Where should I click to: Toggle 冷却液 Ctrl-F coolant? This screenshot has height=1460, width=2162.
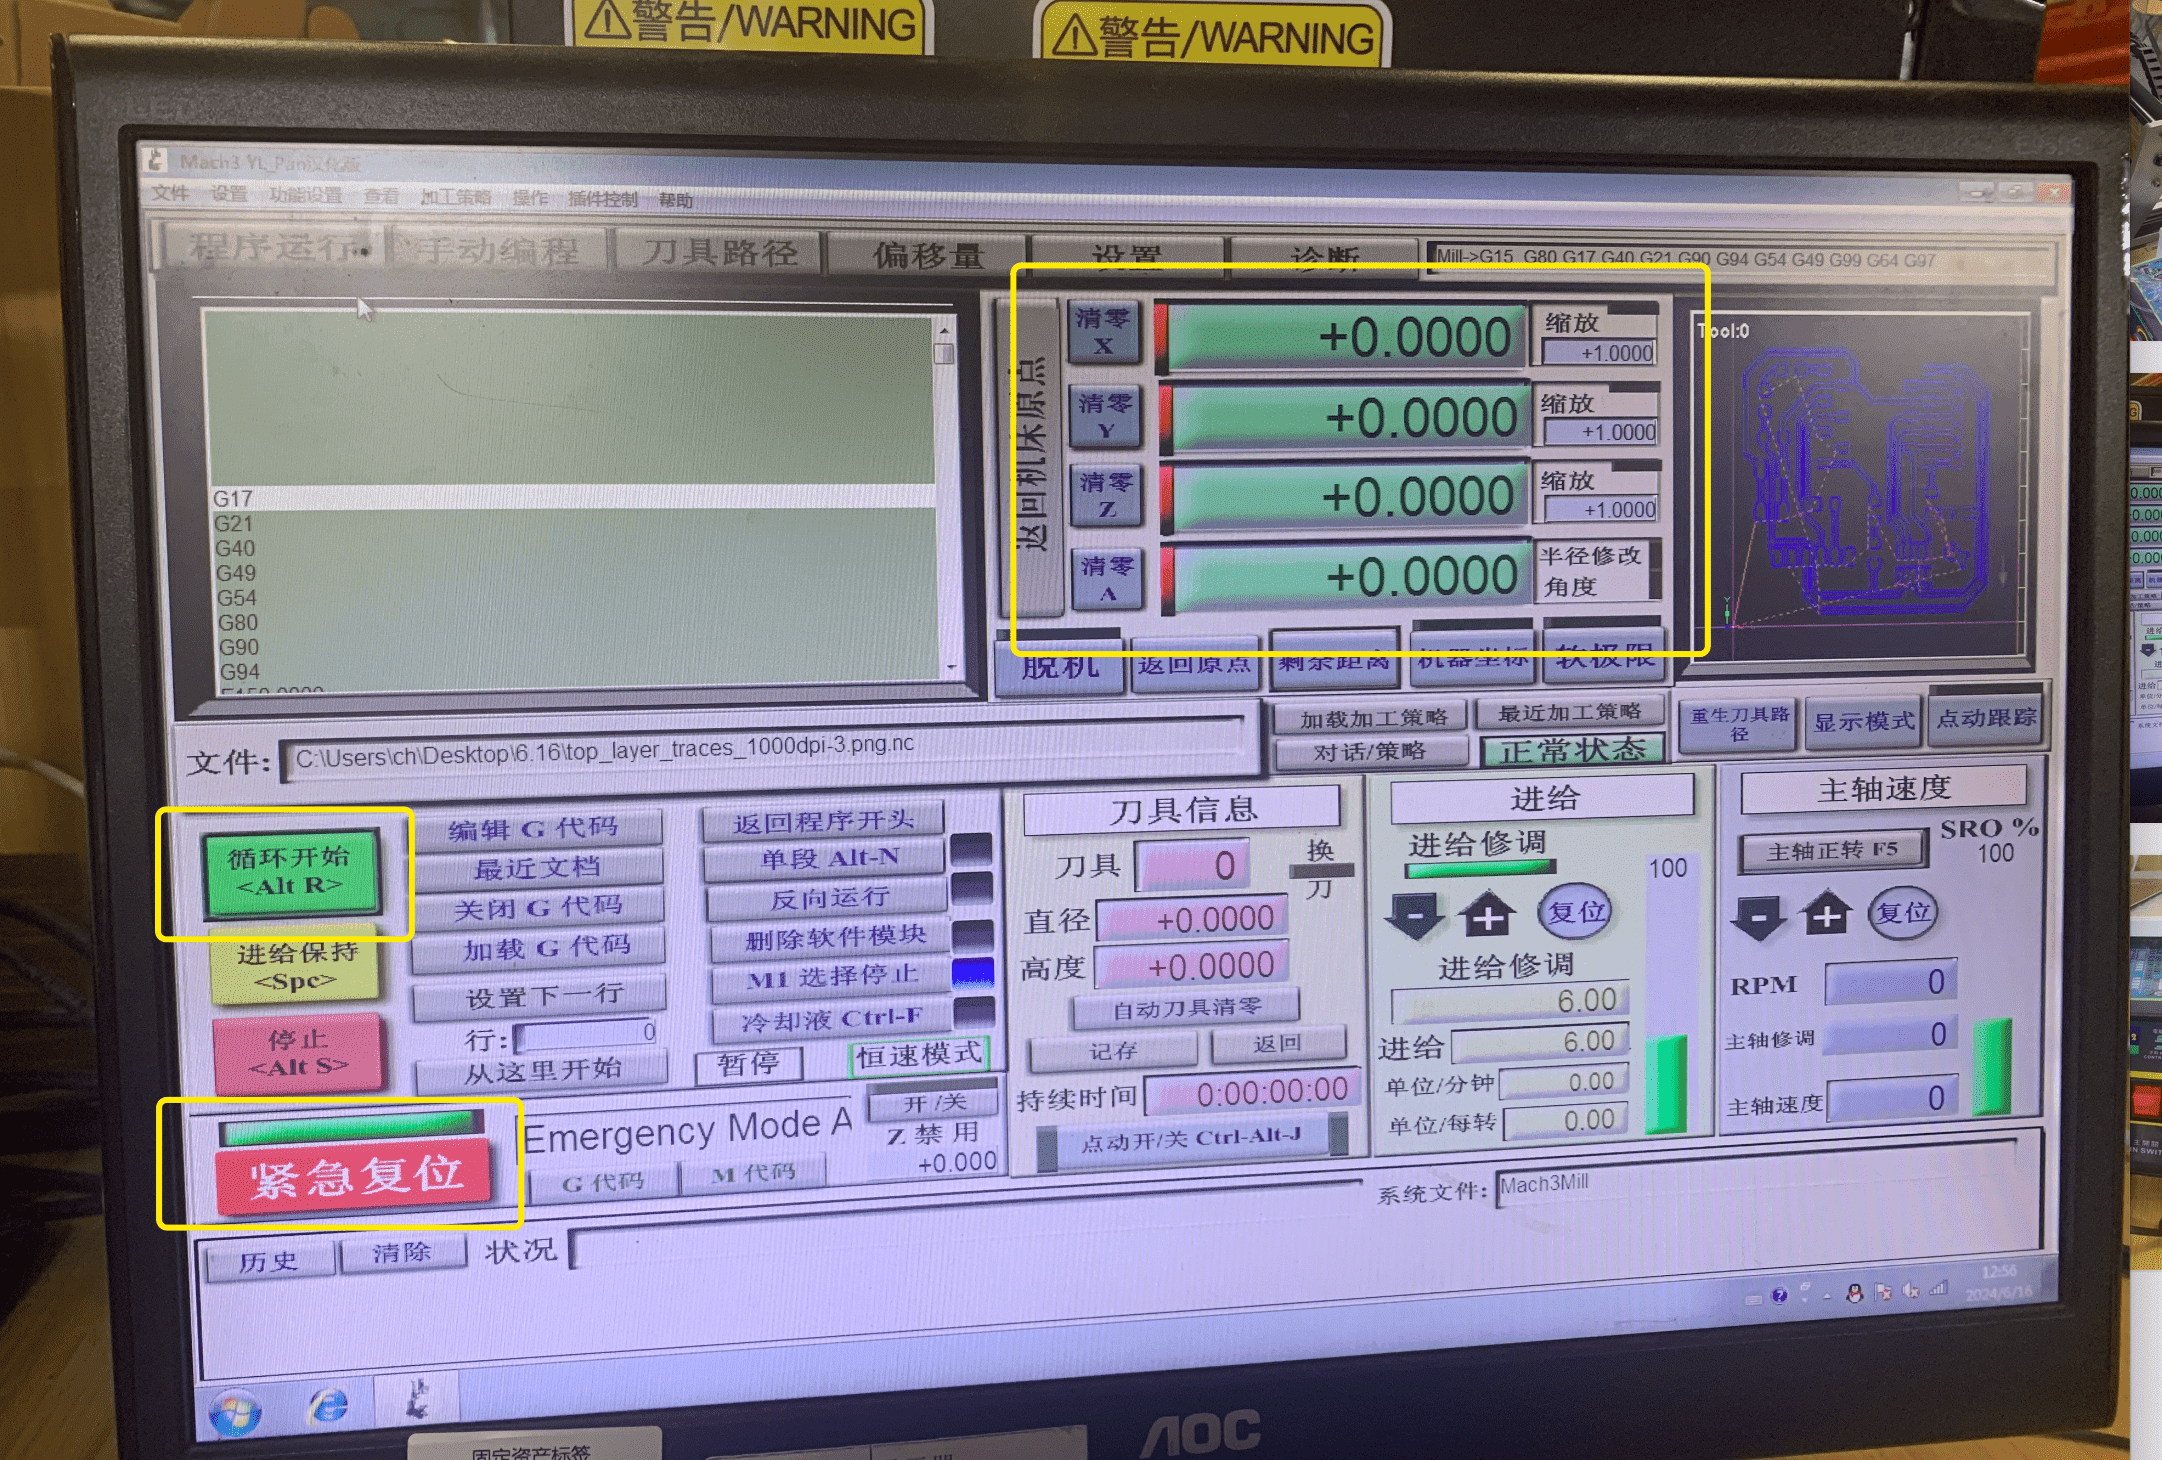coord(832,1019)
